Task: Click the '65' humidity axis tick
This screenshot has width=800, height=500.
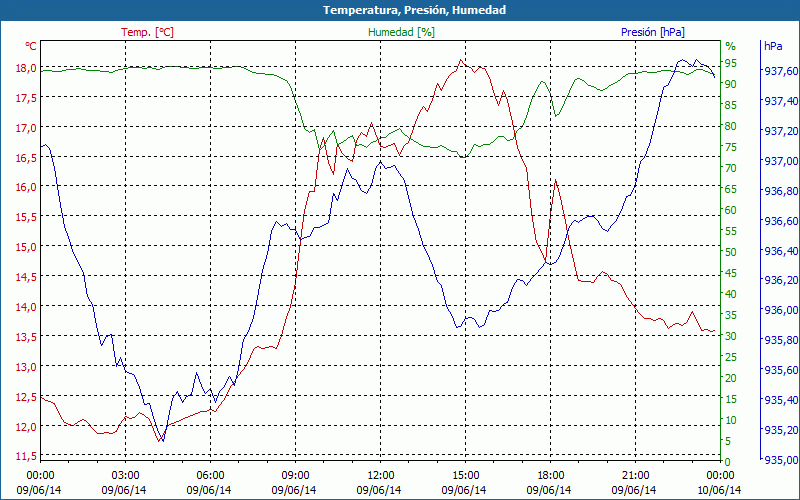Action: 731,189
